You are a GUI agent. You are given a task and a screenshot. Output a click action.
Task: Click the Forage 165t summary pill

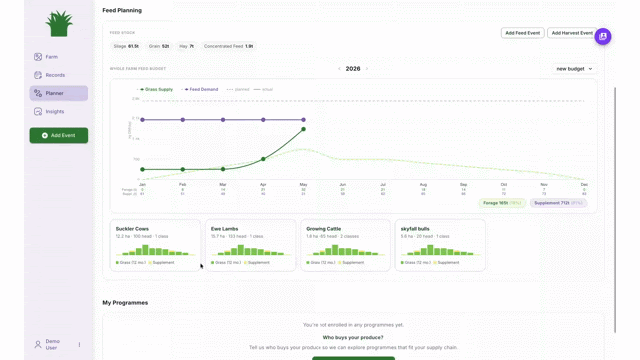click(502, 203)
